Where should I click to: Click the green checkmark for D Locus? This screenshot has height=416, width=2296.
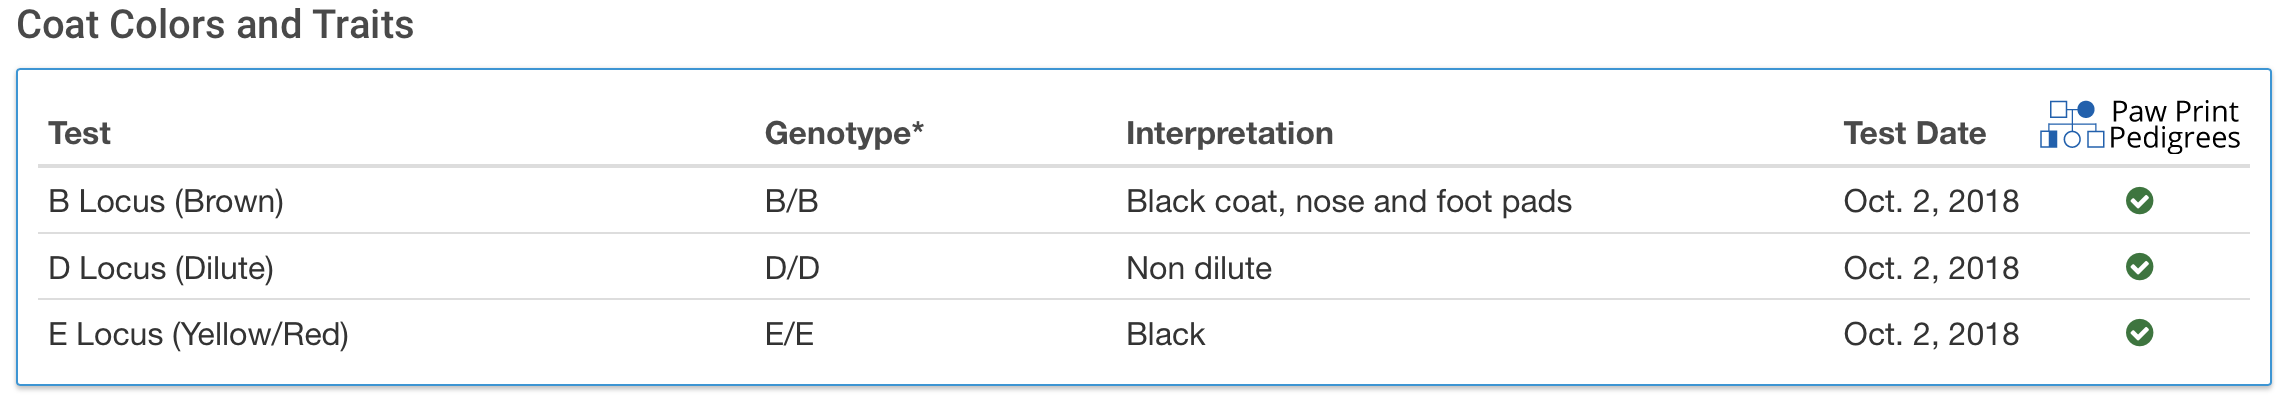click(x=2139, y=267)
